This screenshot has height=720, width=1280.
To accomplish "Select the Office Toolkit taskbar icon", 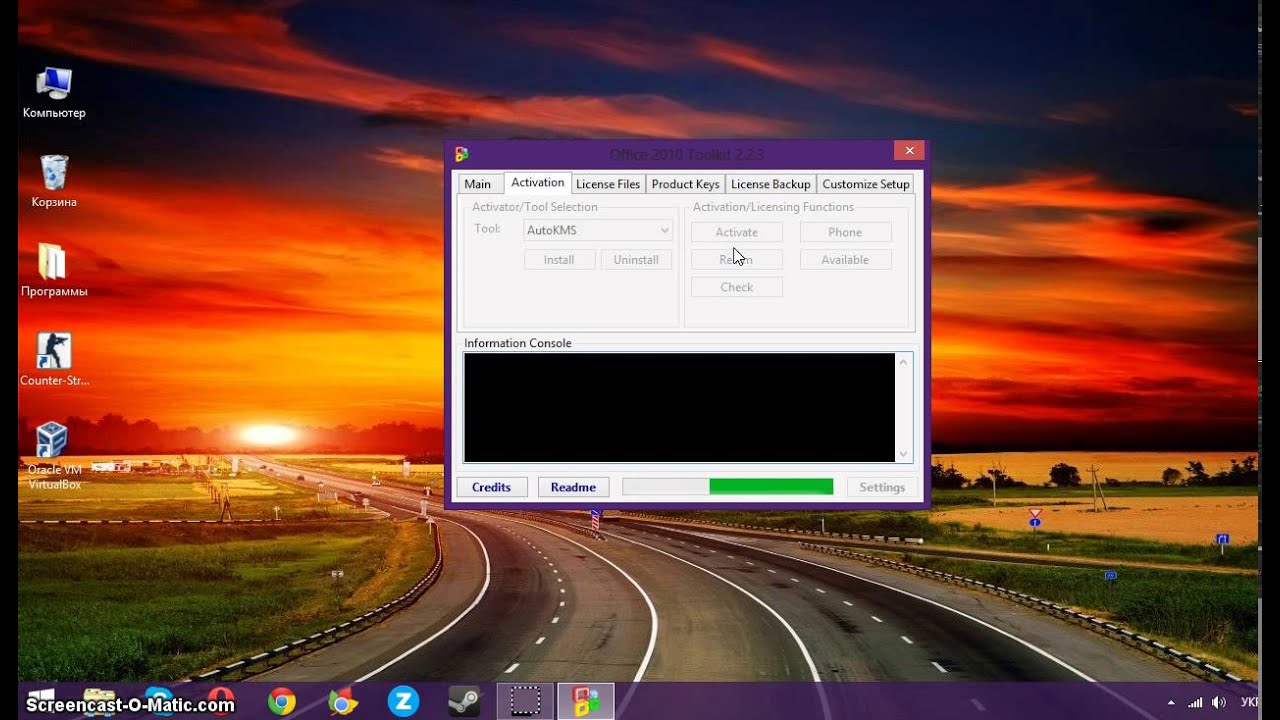I will pos(585,702).
